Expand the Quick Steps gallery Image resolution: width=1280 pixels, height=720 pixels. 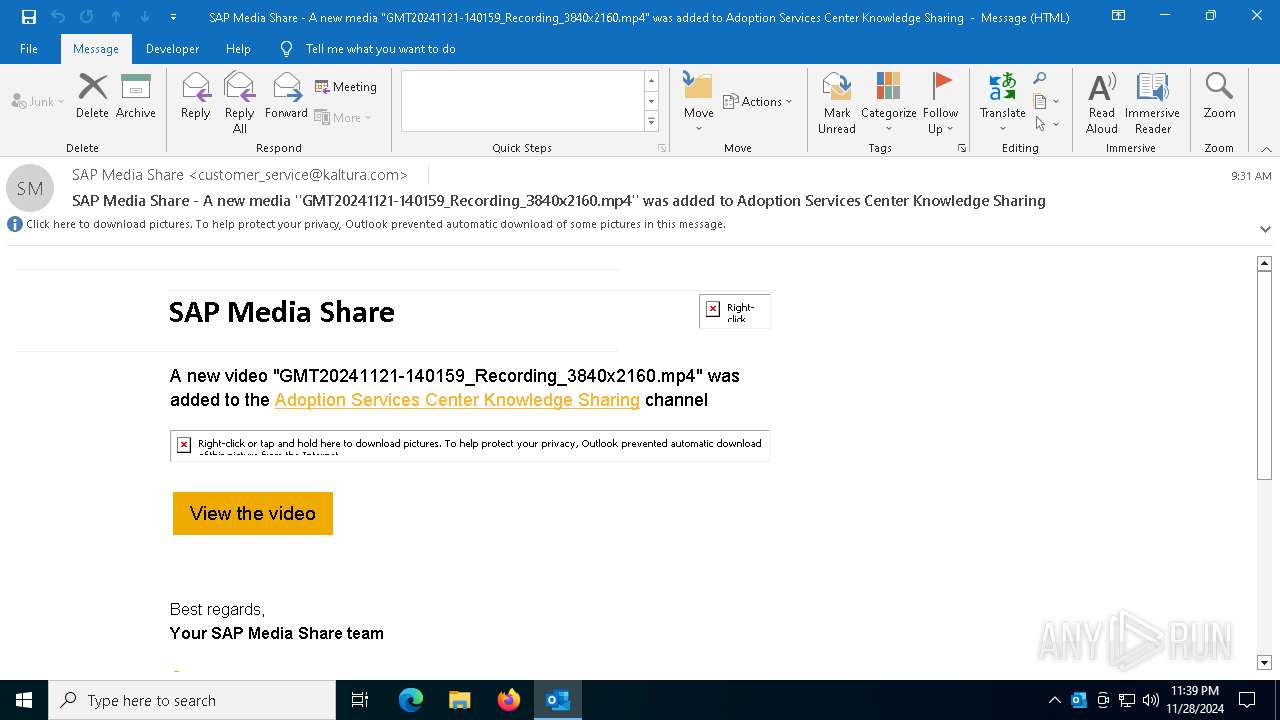tap(651, 122)
